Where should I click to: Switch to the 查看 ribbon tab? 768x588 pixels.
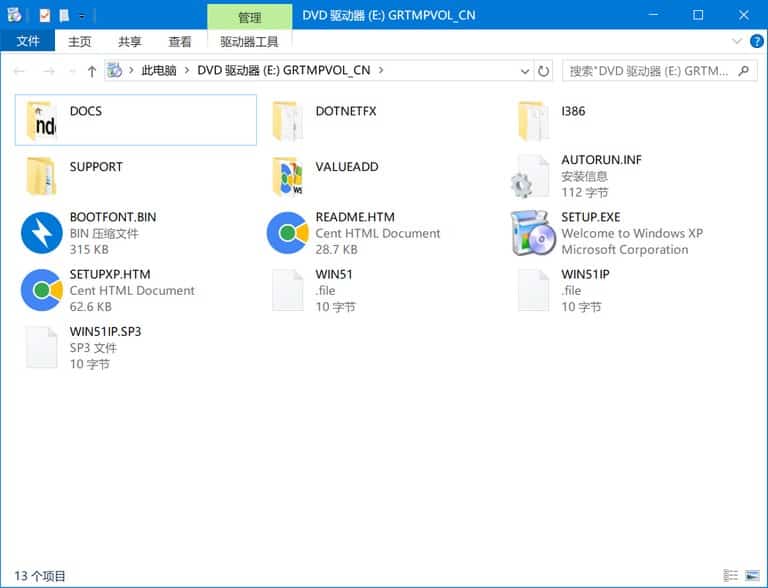point(180,42)
